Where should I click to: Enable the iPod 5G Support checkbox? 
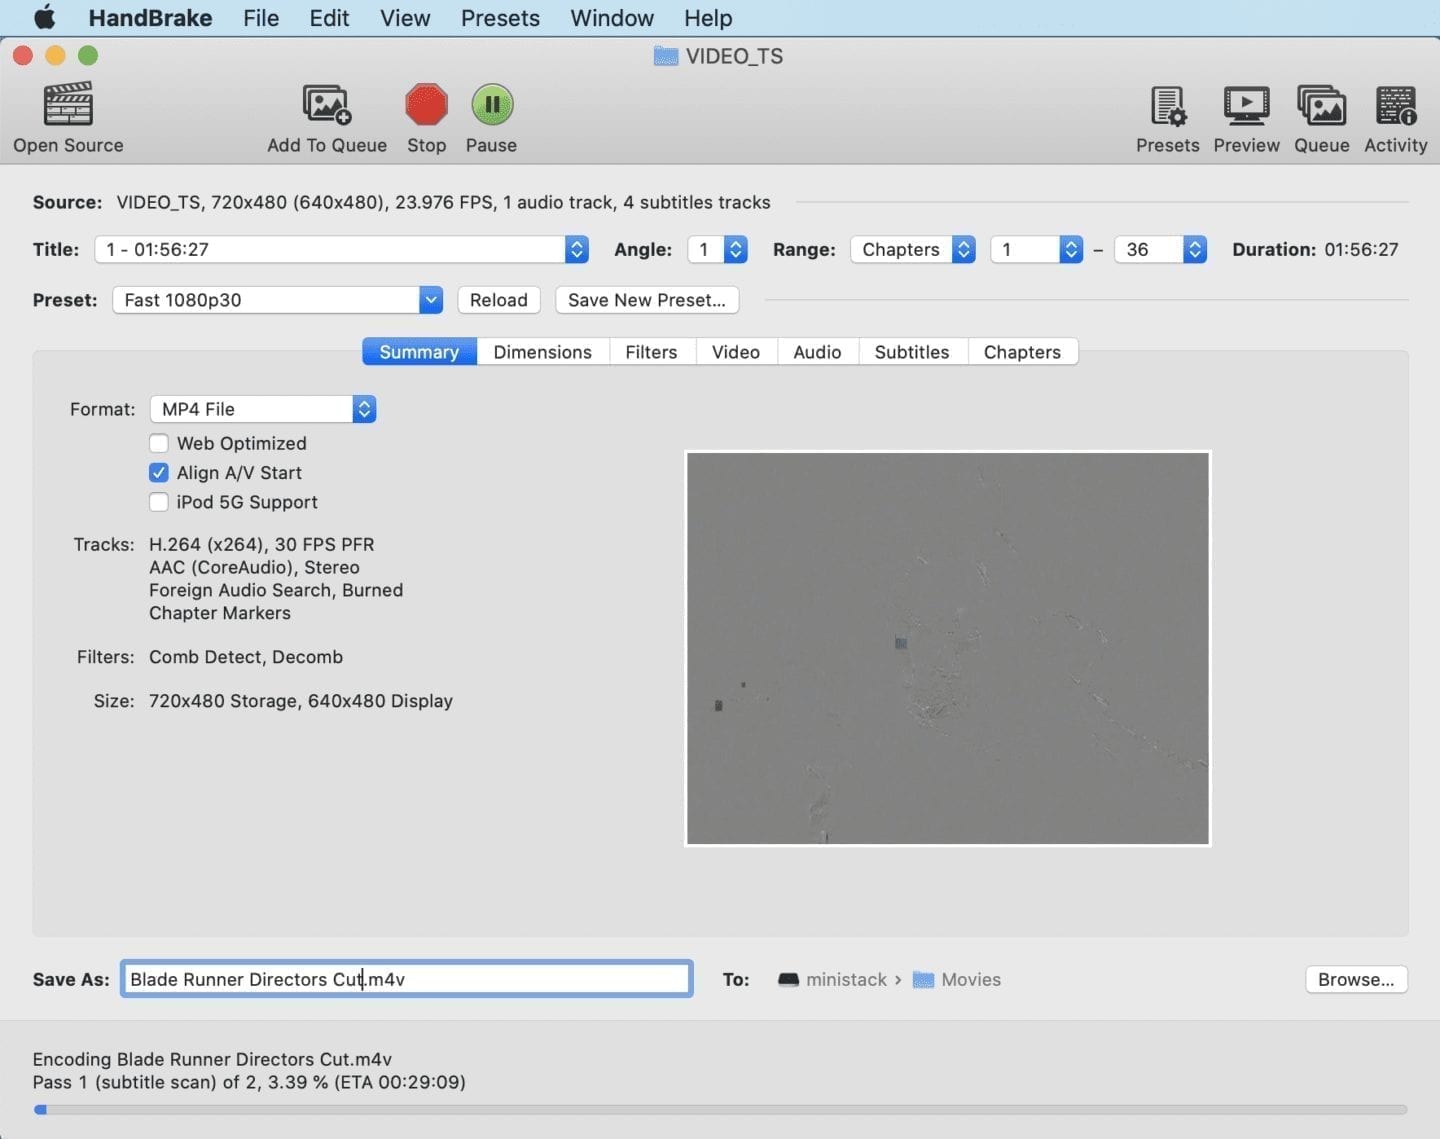(159, 502)
